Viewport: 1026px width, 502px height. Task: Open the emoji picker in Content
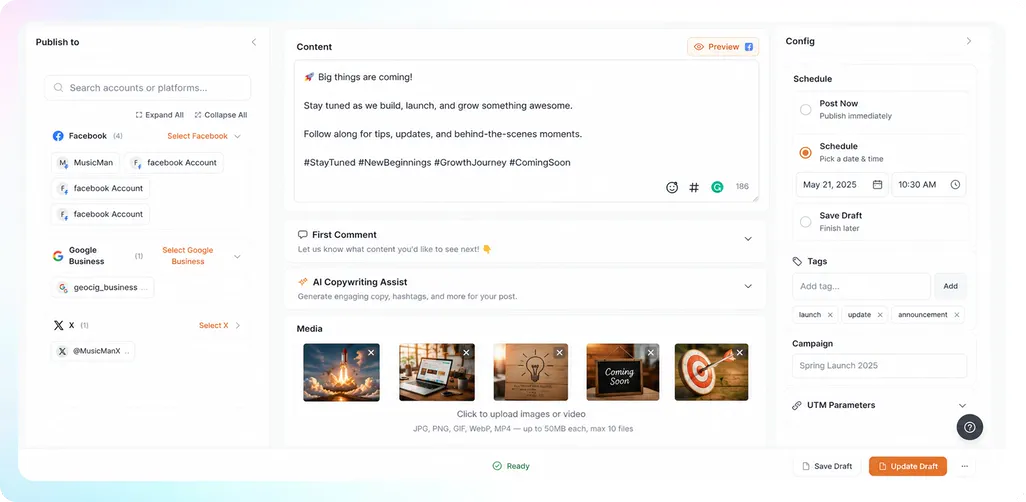tap(672, 187)
